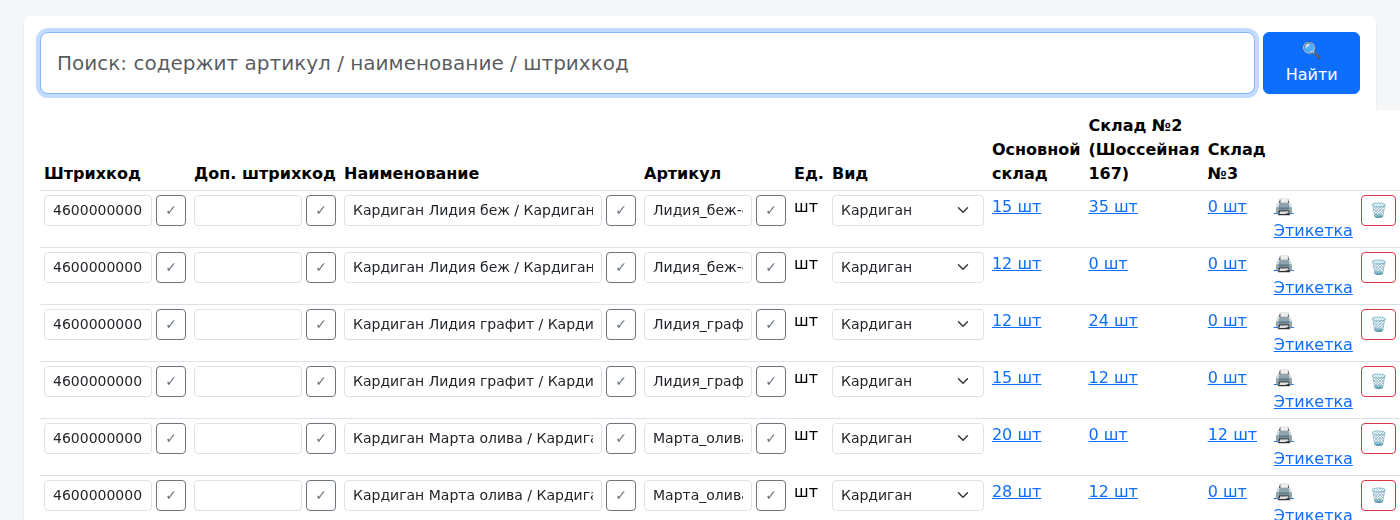Delete the графит row with 24 шт stock

[1378, 324]
